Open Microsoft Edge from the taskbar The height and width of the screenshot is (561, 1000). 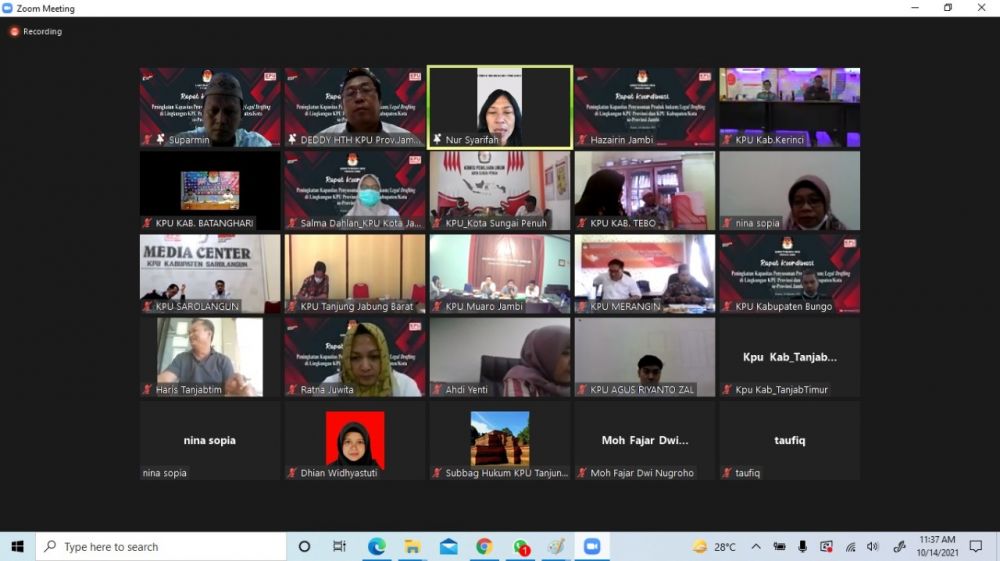coord(377,546)
